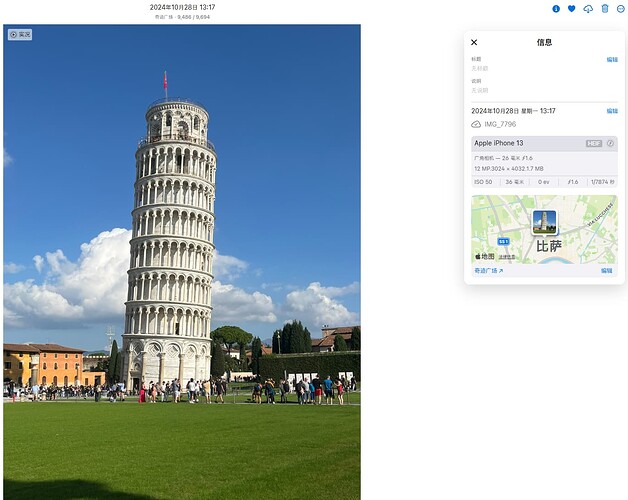Click the 1/7874 秒 shutter speed value

603,182
